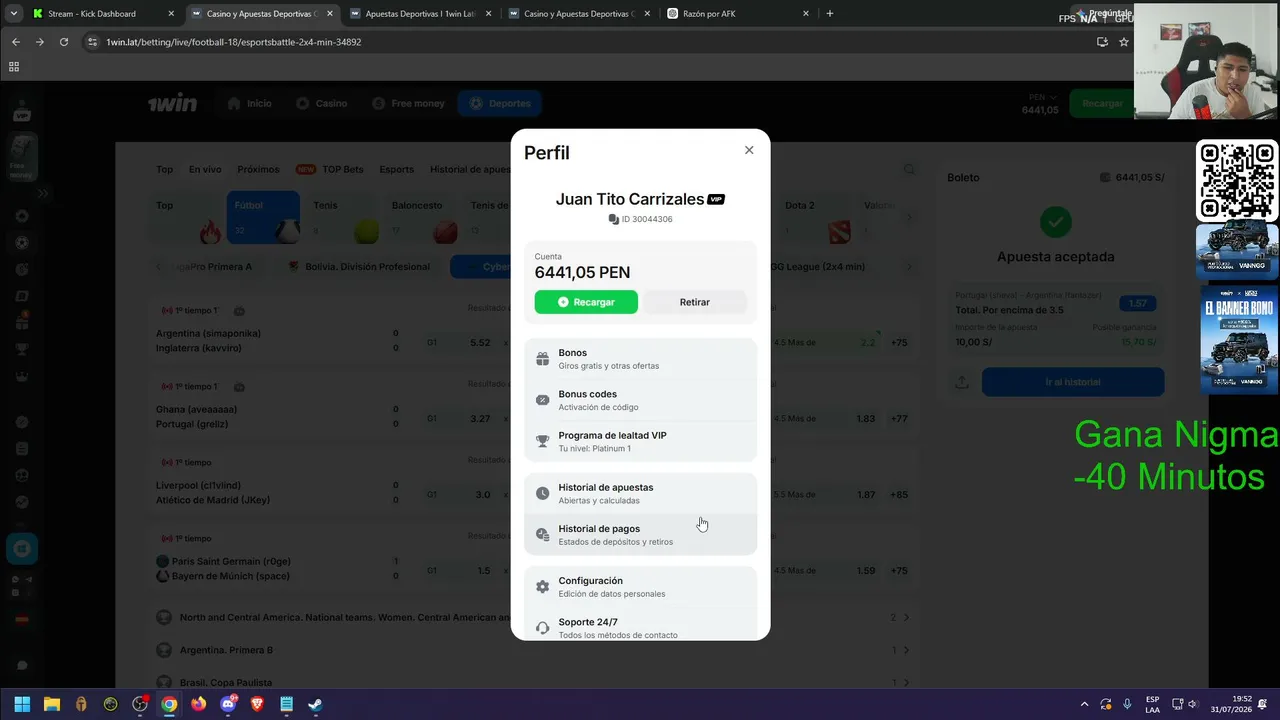This screenshot has height=720, width=1280.
Task: Open a new browser tab
Action: [x=829, y=14]
